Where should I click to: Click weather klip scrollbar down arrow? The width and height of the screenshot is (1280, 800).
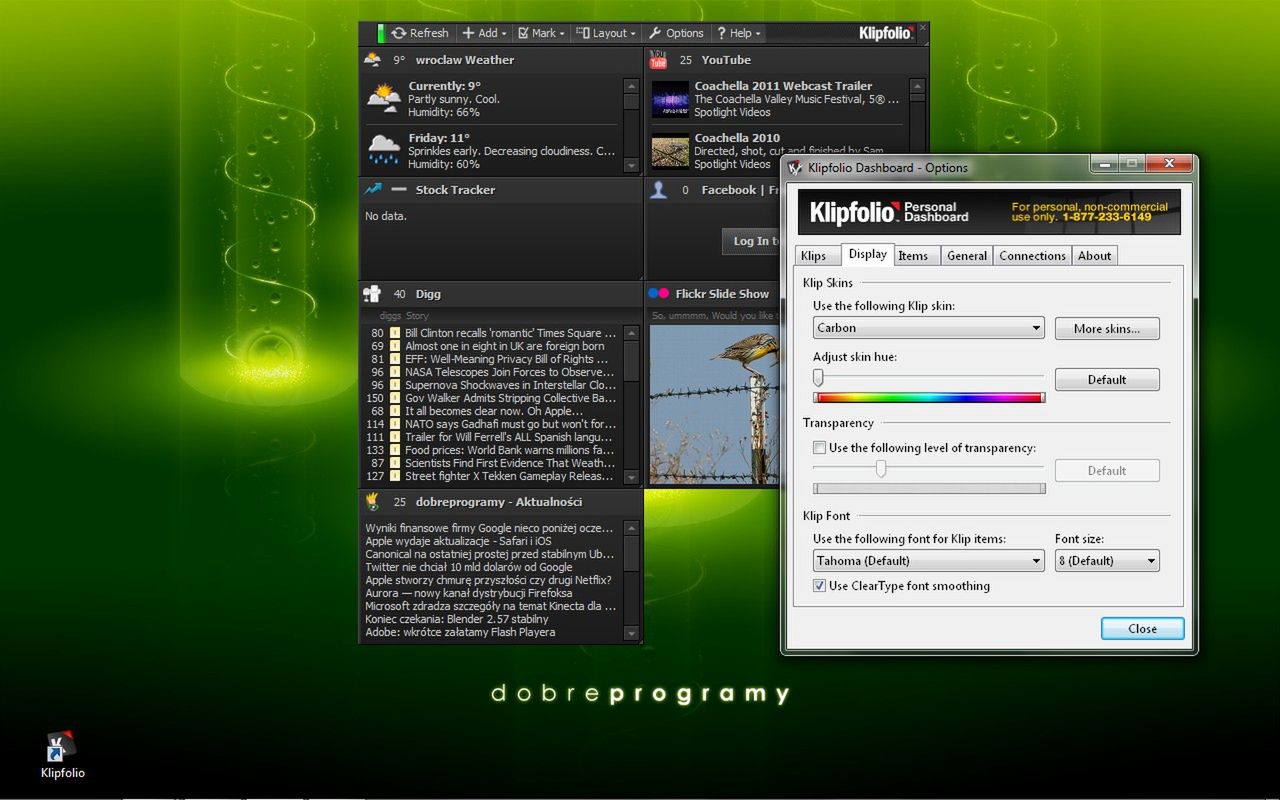pyautogui.click(x=630, y=165)
